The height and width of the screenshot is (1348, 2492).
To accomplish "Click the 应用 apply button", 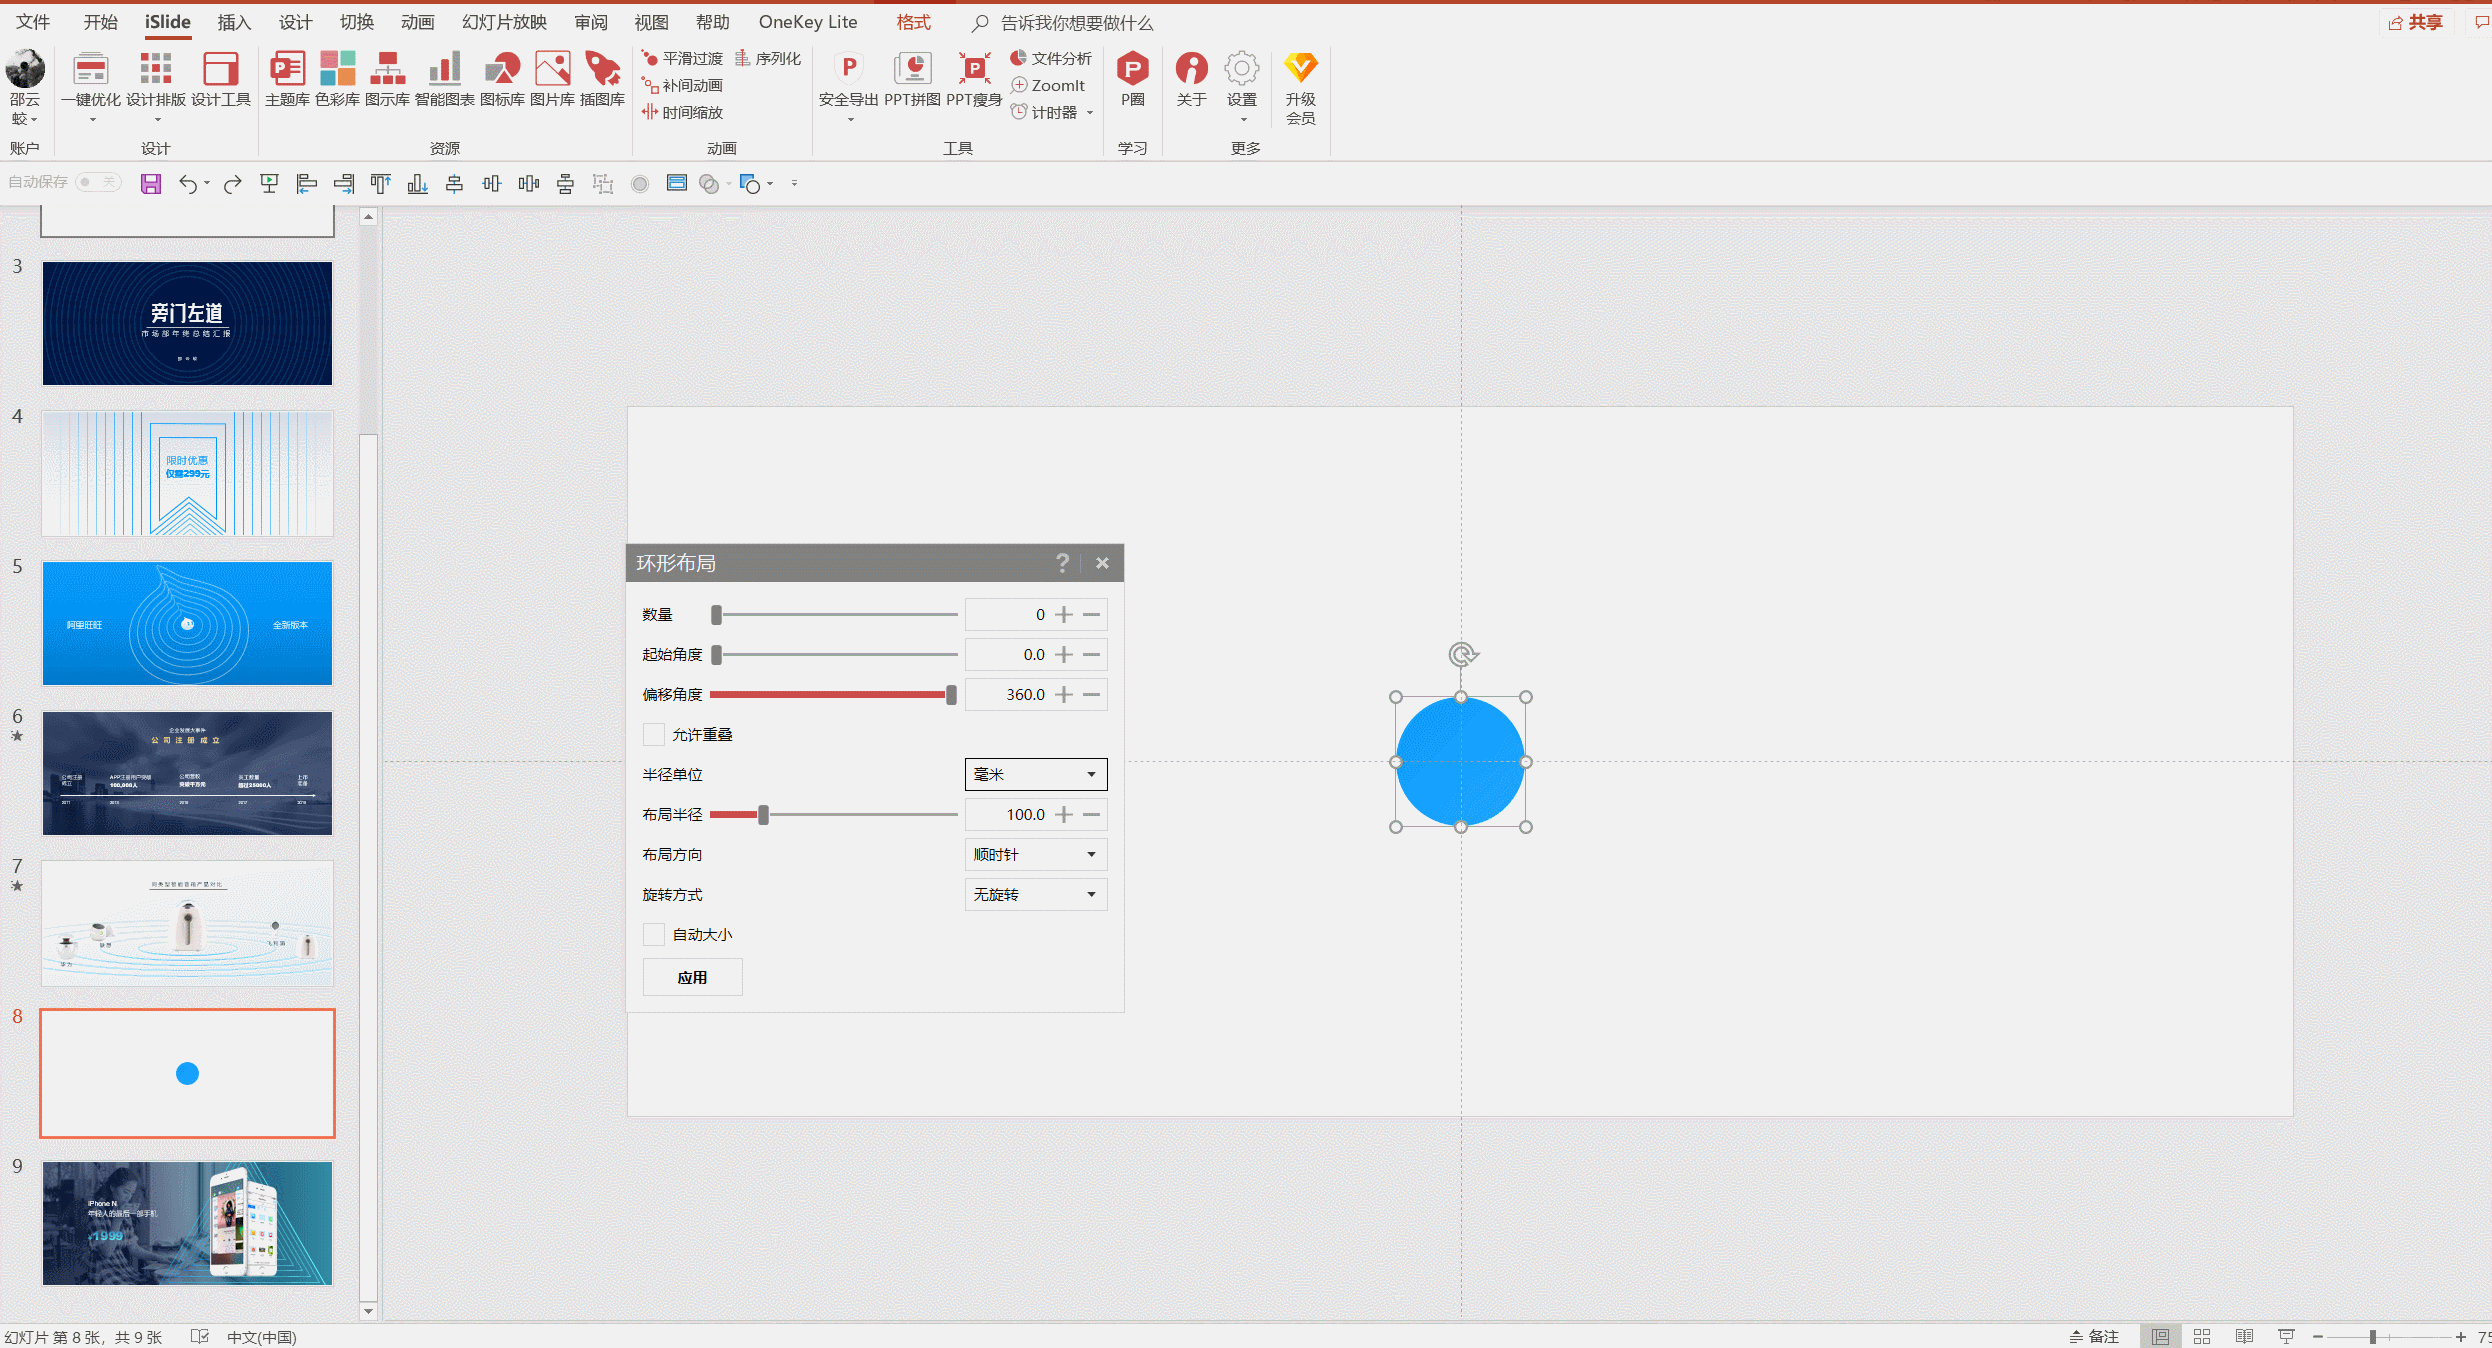I will click(x=692, y=977).
